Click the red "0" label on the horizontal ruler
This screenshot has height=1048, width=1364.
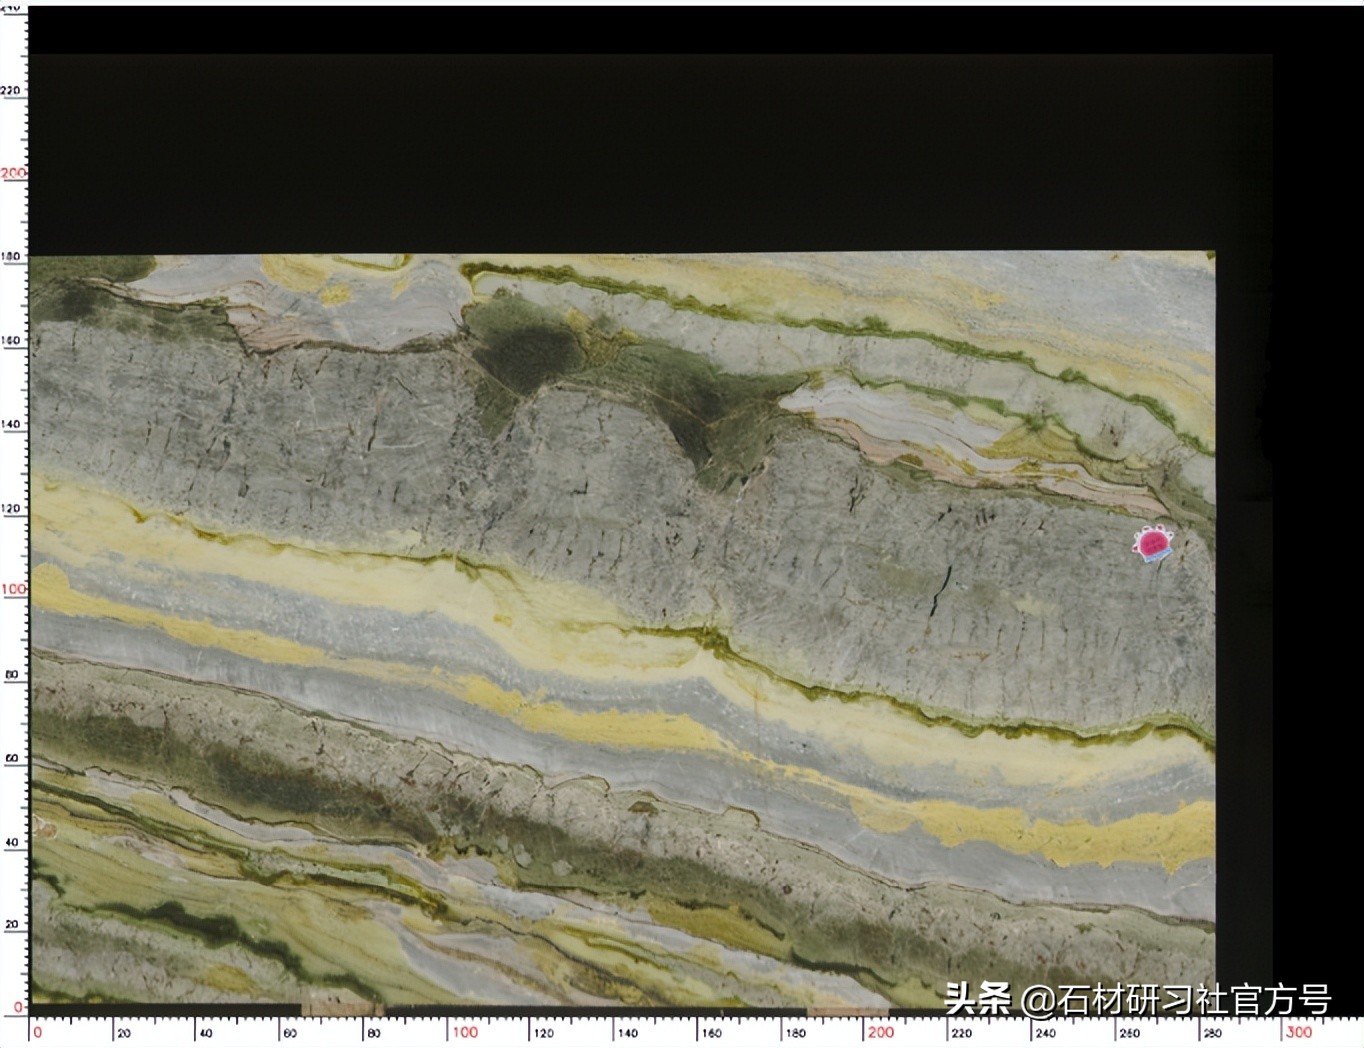pyautogui.click(x=38, y=1032)
